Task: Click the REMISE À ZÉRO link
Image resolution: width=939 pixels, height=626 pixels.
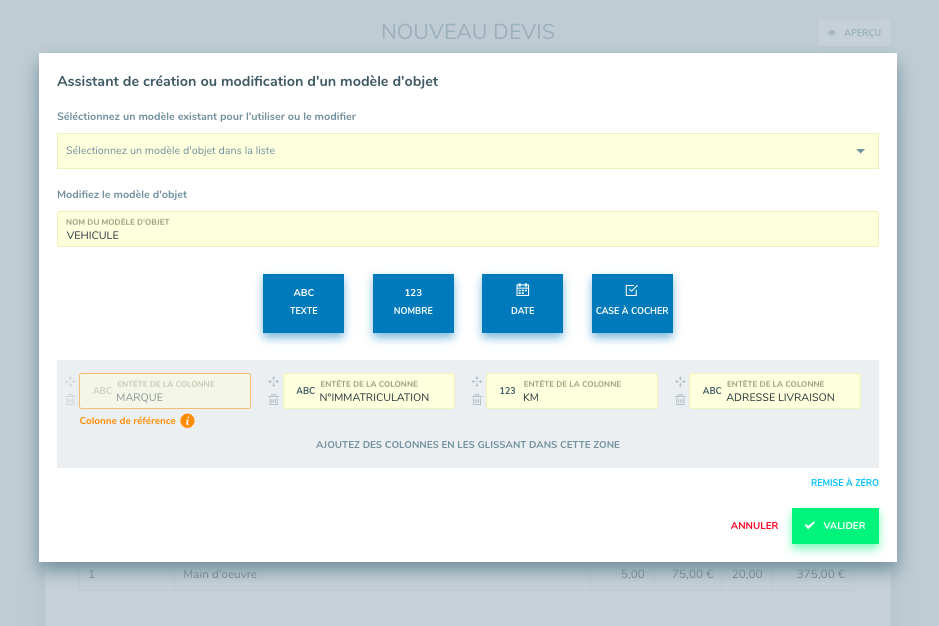Action: point(844,483)
